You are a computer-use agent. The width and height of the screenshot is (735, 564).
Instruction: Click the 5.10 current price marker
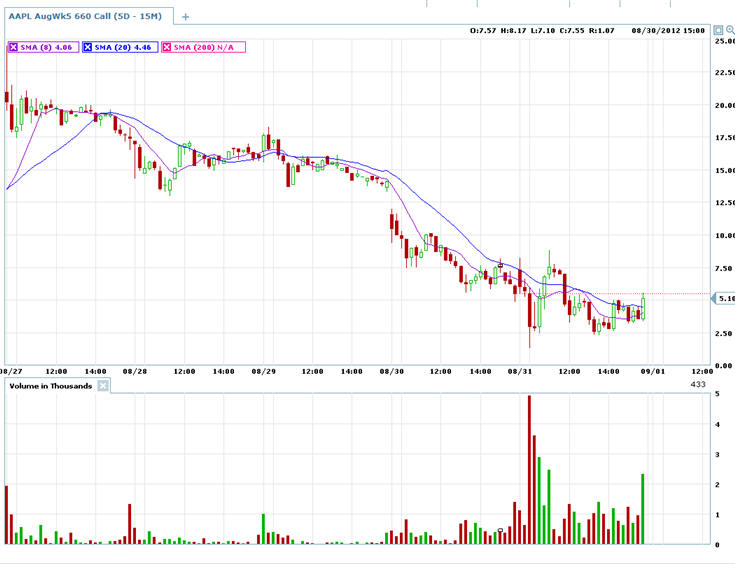coord(724,298)
